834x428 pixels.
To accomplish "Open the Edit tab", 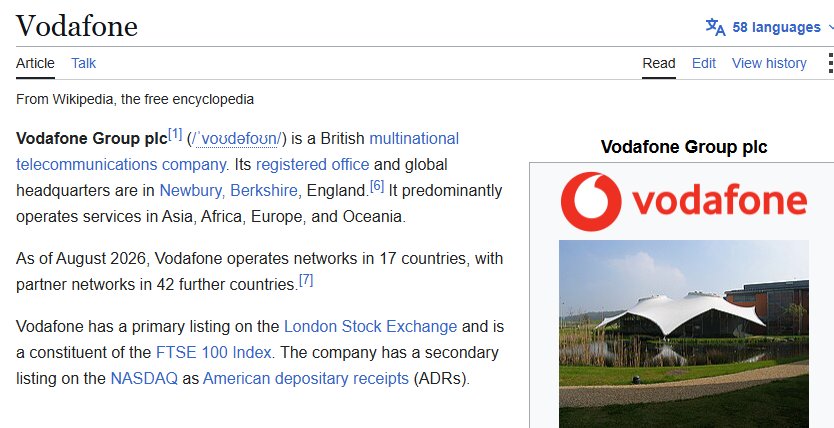I will tap(704, 63).
